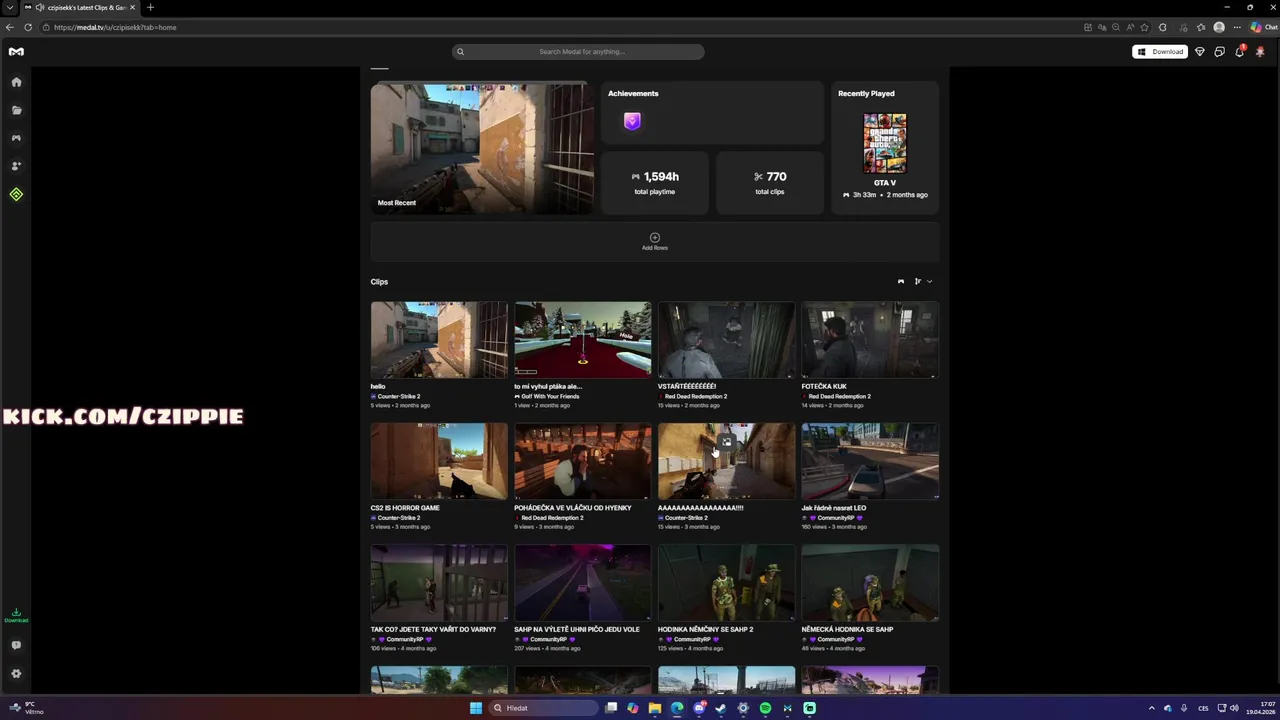
Task: Open the Most Recent clip preview
Action: [x=482, y=148]
